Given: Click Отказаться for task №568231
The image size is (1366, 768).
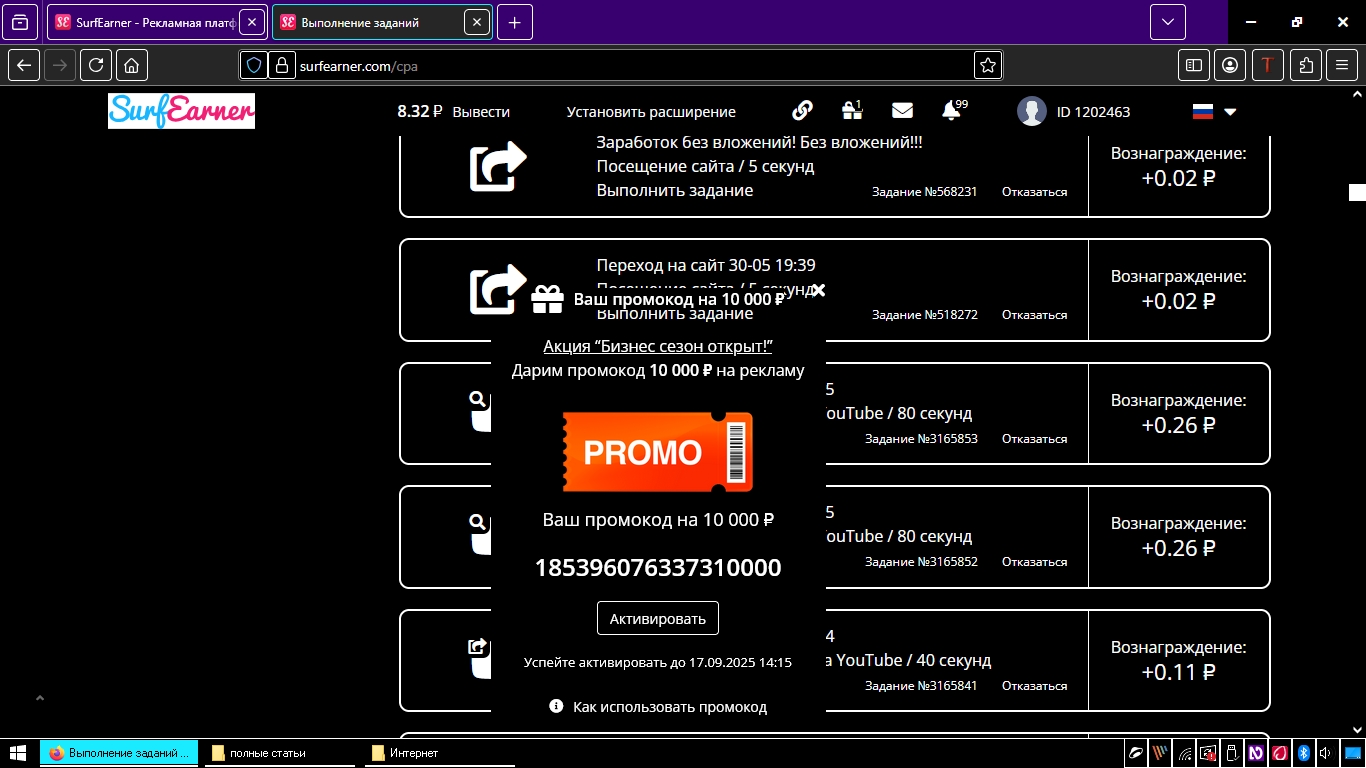Looking at the screenshot, I should coord(1034,191).
